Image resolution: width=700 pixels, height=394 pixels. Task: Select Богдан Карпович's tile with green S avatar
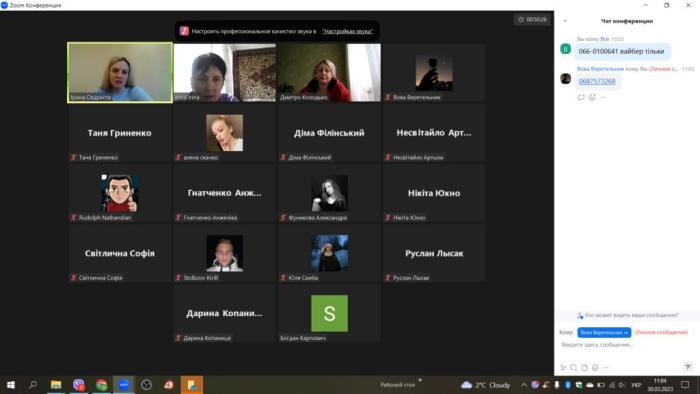tap(329, 313)
